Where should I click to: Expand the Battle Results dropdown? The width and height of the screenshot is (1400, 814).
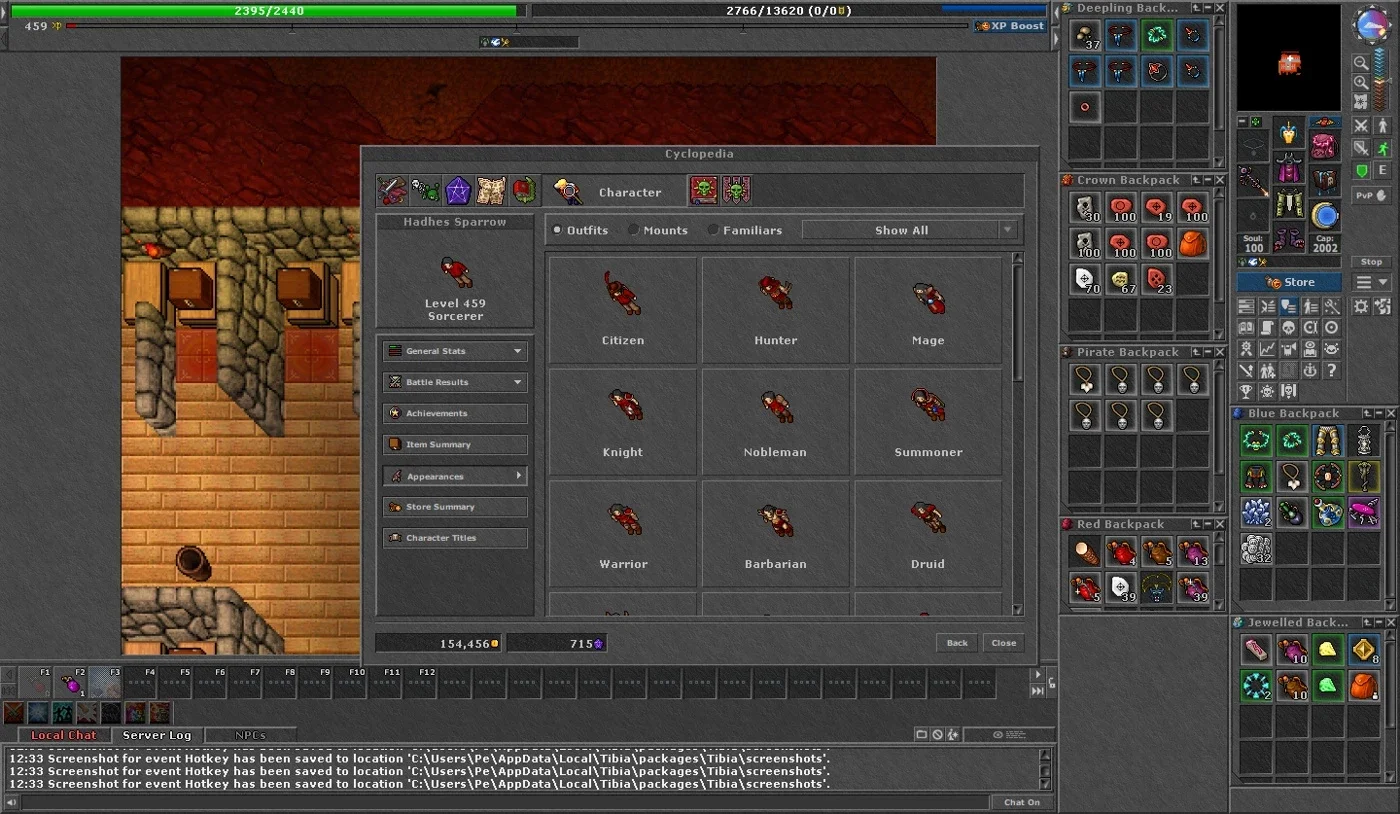pos(455,382)
